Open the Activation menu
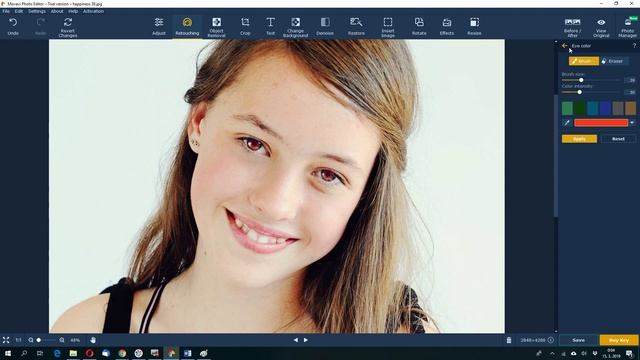640x360 pixels. click(93, 11)
